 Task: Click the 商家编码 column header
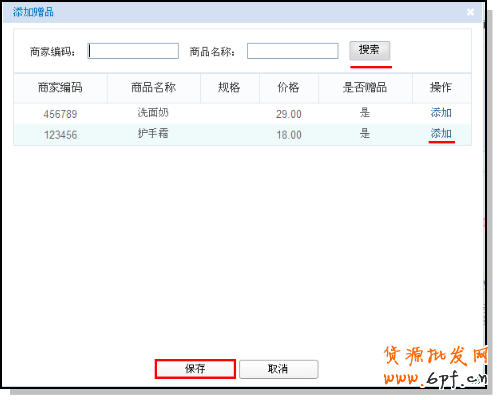pyautogui.click(x=60, y=88)
